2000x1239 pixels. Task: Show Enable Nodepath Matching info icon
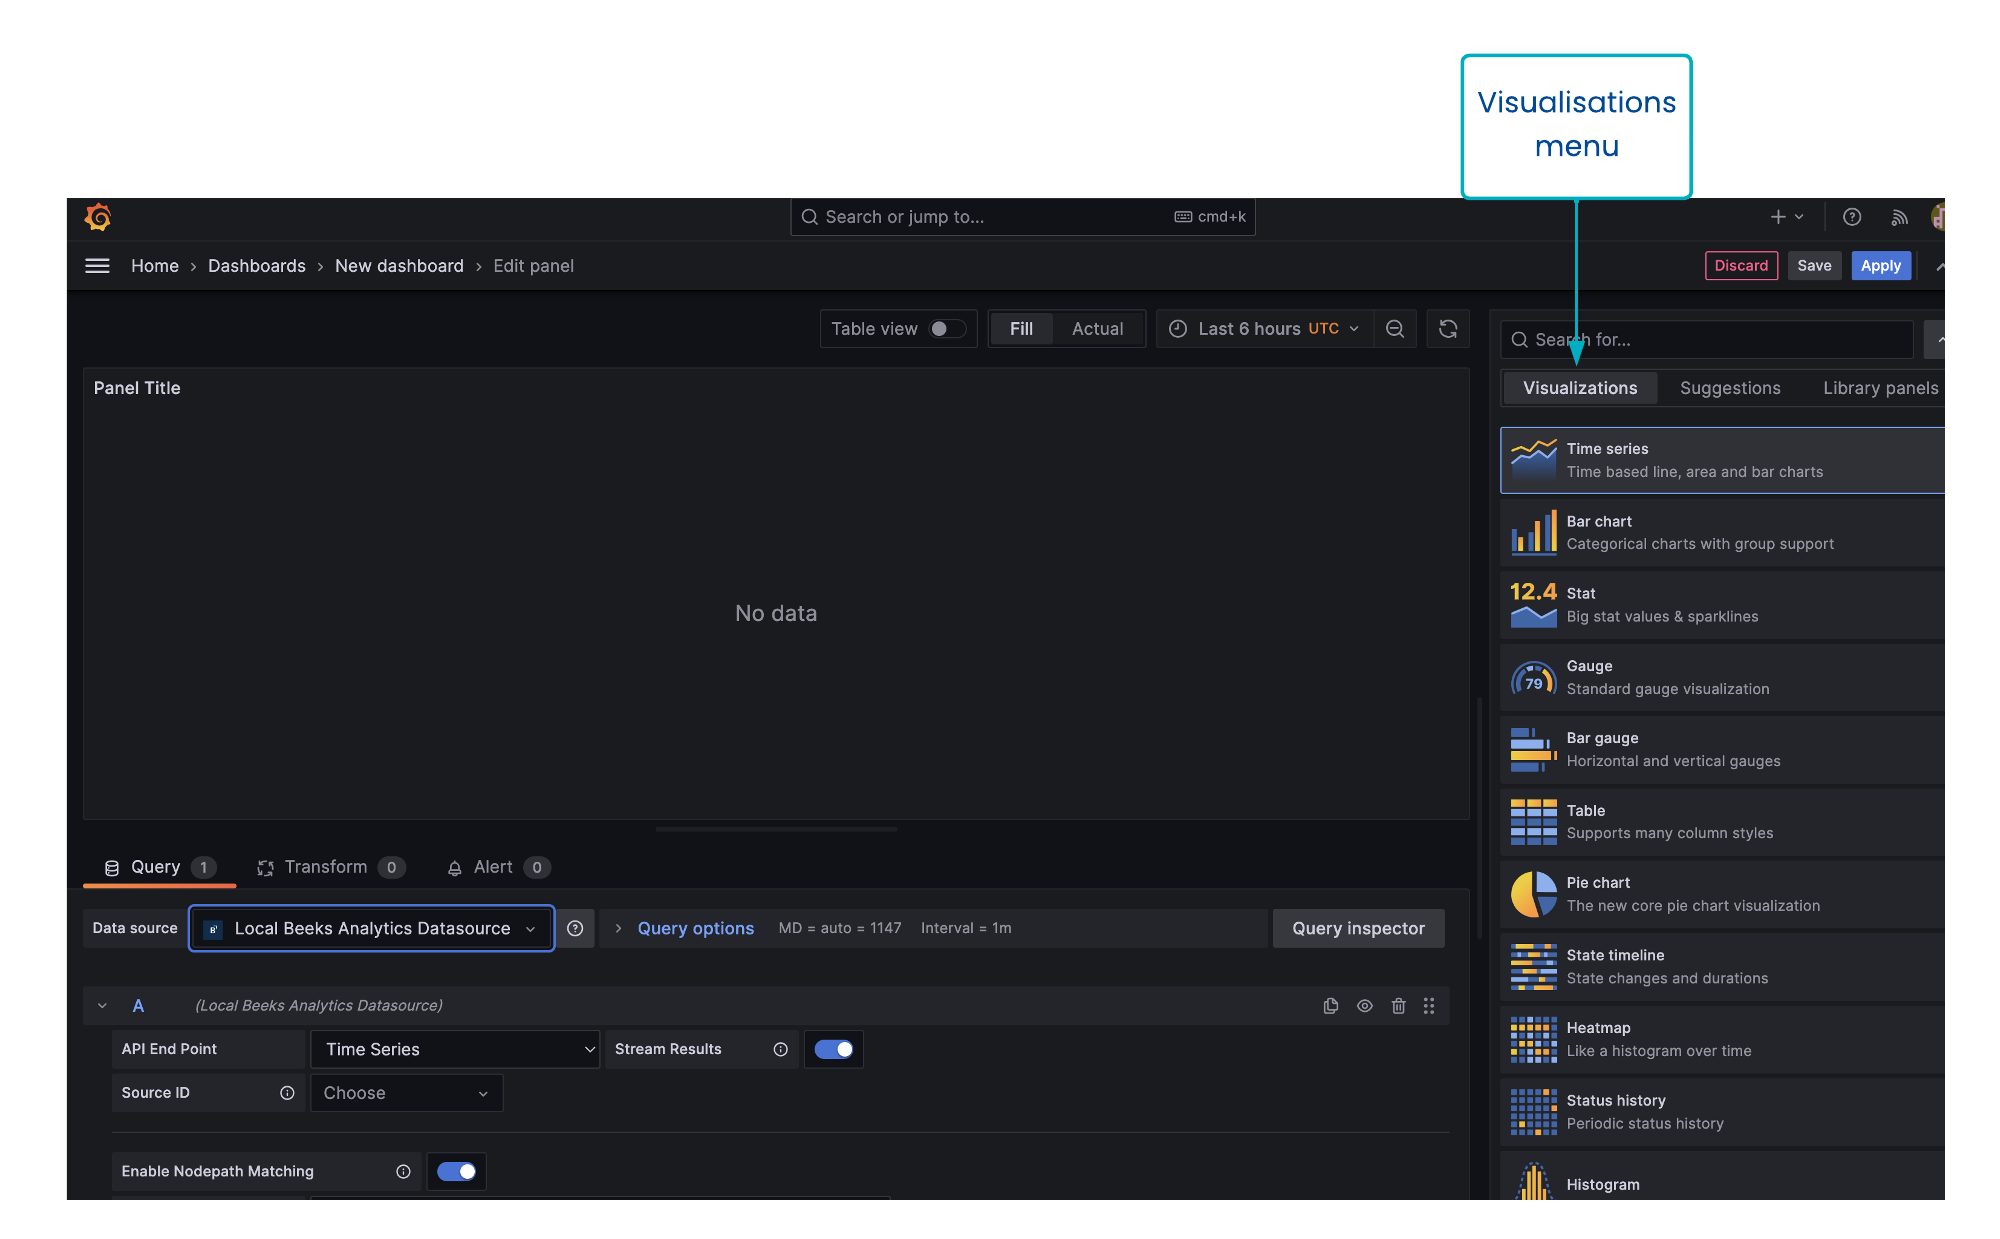403,1171
